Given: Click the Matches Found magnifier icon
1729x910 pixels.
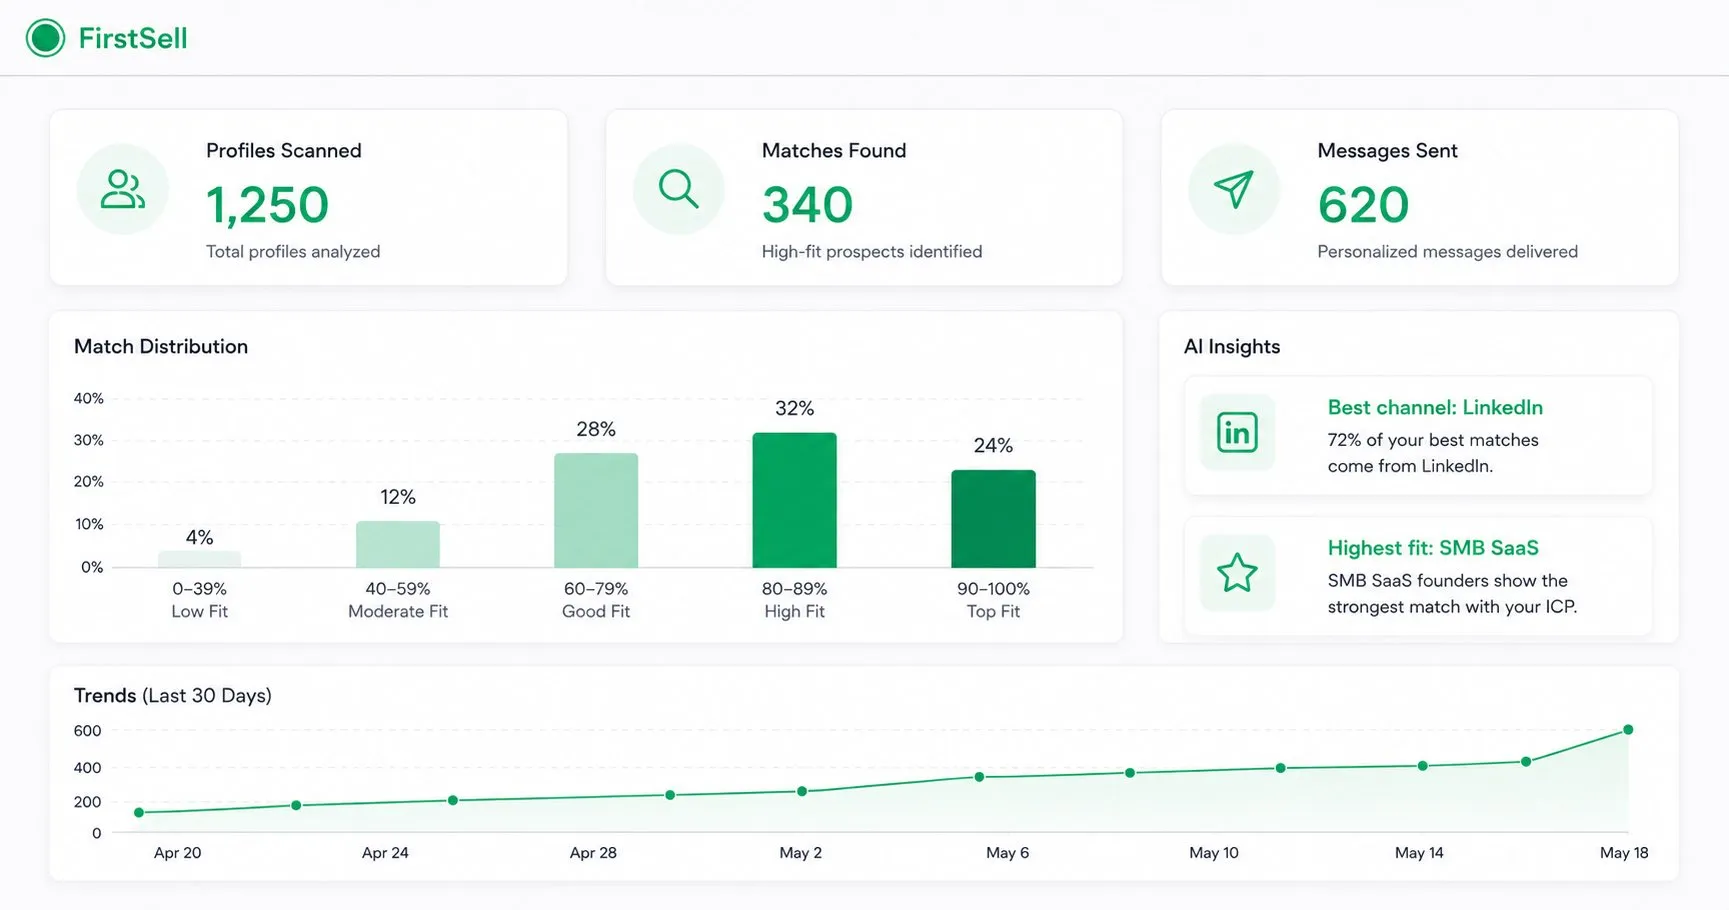Looking at the screenshot, I should click(x=678, y=189).
